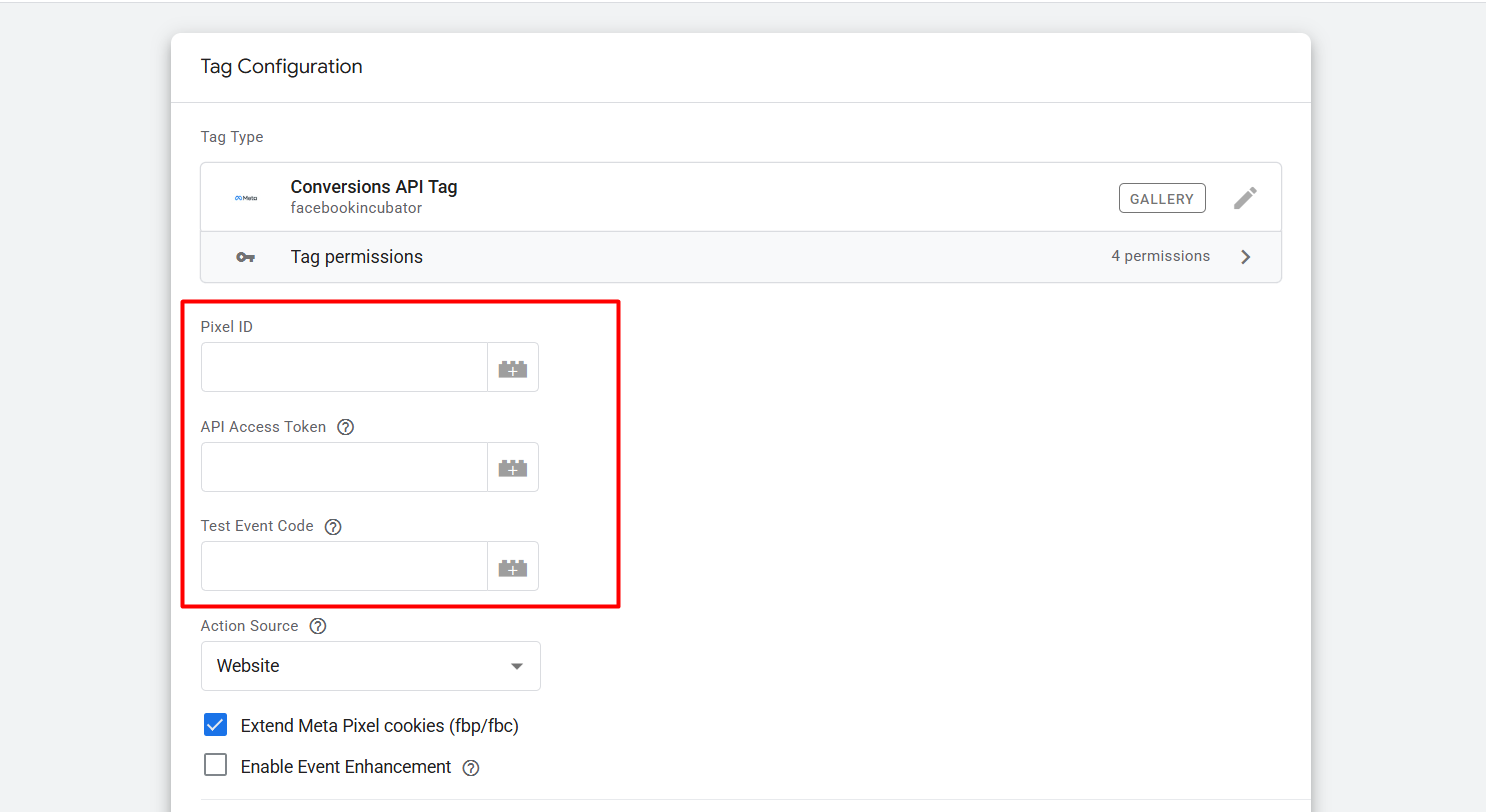Open help tooltip for Test Event Code

pyautogui.click(x=333, y=527)
